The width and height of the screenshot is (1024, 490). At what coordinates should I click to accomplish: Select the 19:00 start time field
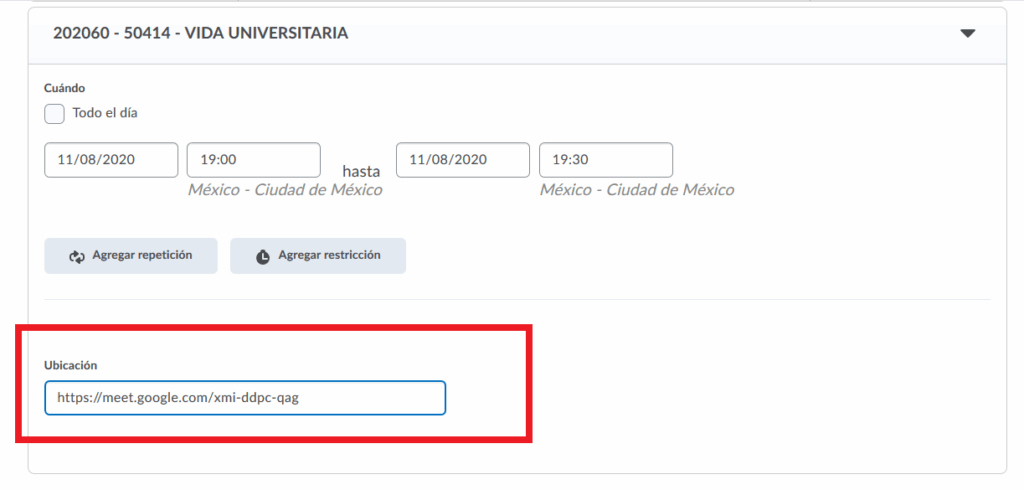253,160
